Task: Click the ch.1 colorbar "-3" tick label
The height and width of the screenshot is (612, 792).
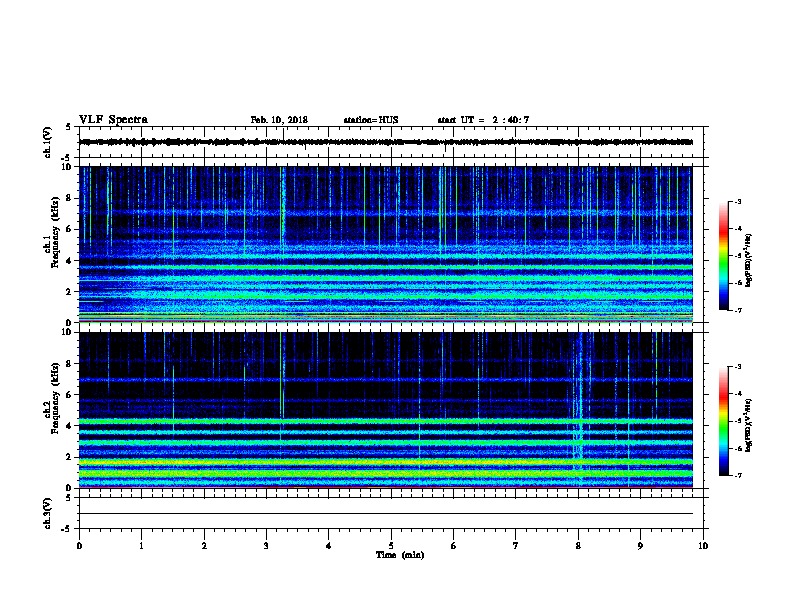Action: tap(737, 201)
